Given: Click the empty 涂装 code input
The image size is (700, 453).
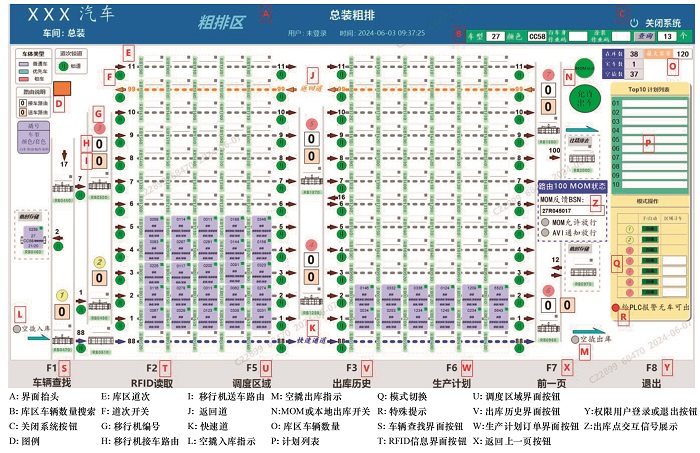Looking at the screenshot, I should pos(621,36).
